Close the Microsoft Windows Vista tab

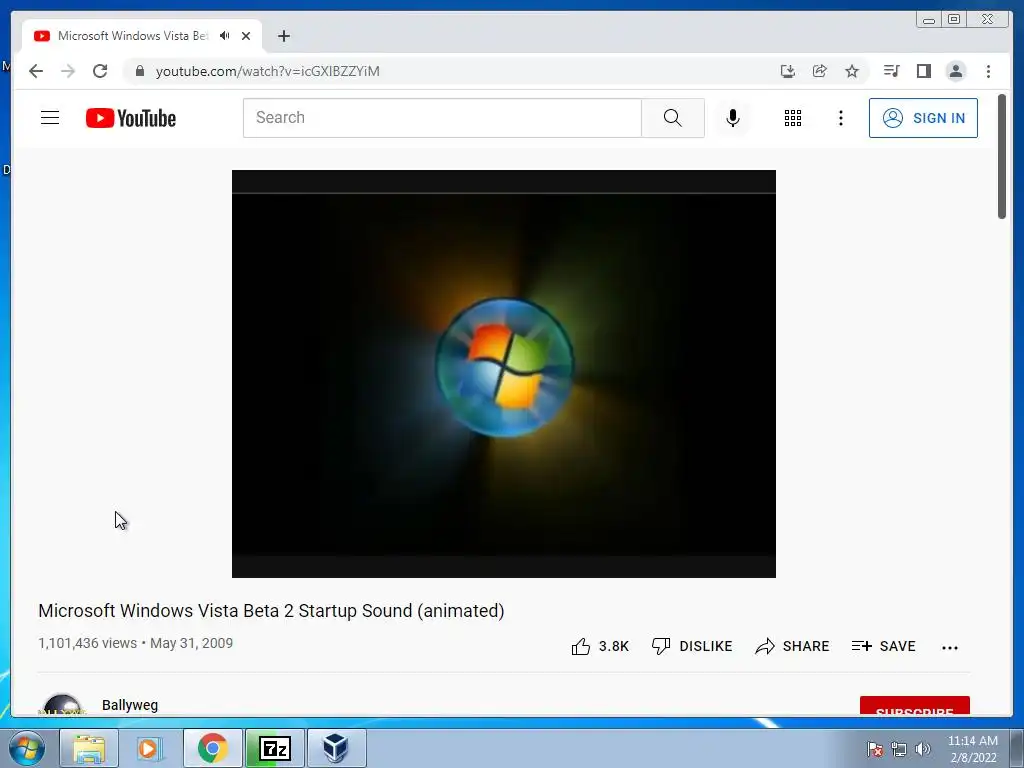(246, 36)
